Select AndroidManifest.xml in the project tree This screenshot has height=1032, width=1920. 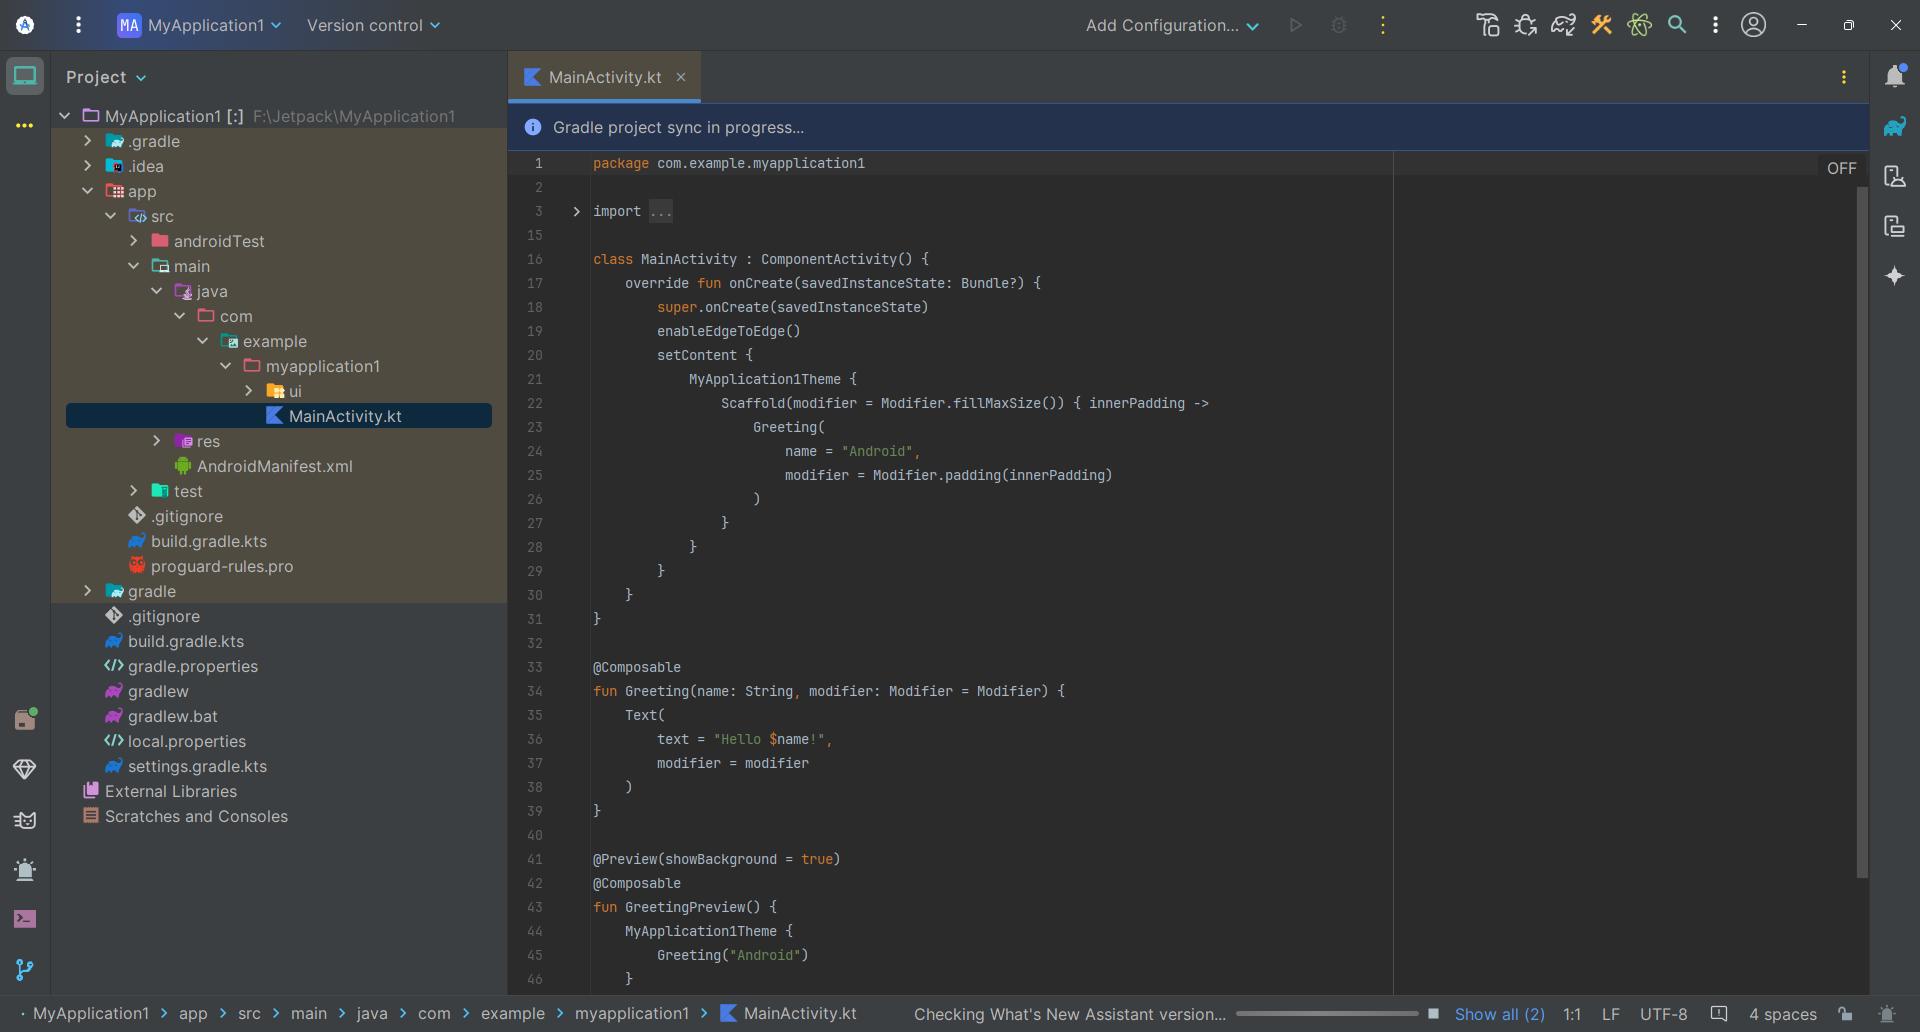pyautogui.click(x=274, y=466)
